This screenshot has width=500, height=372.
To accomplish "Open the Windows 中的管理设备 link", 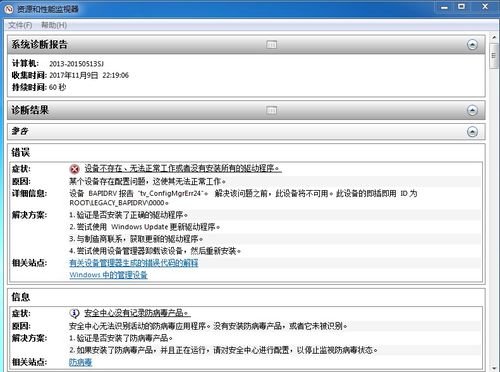I will [x=108, y=275].
